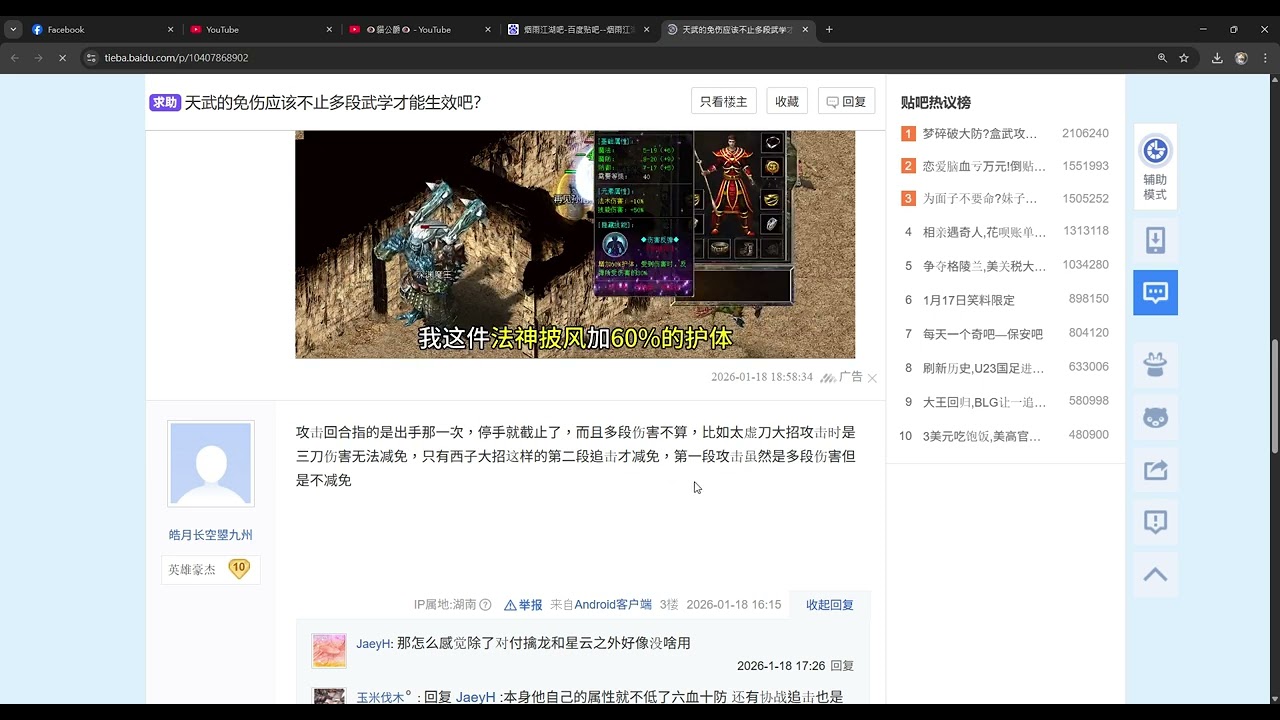The height and width of the screenshot is (720, 1280).
Task: View site information icon in address bar
Action: pyautogui.click(x=92, y=58)
